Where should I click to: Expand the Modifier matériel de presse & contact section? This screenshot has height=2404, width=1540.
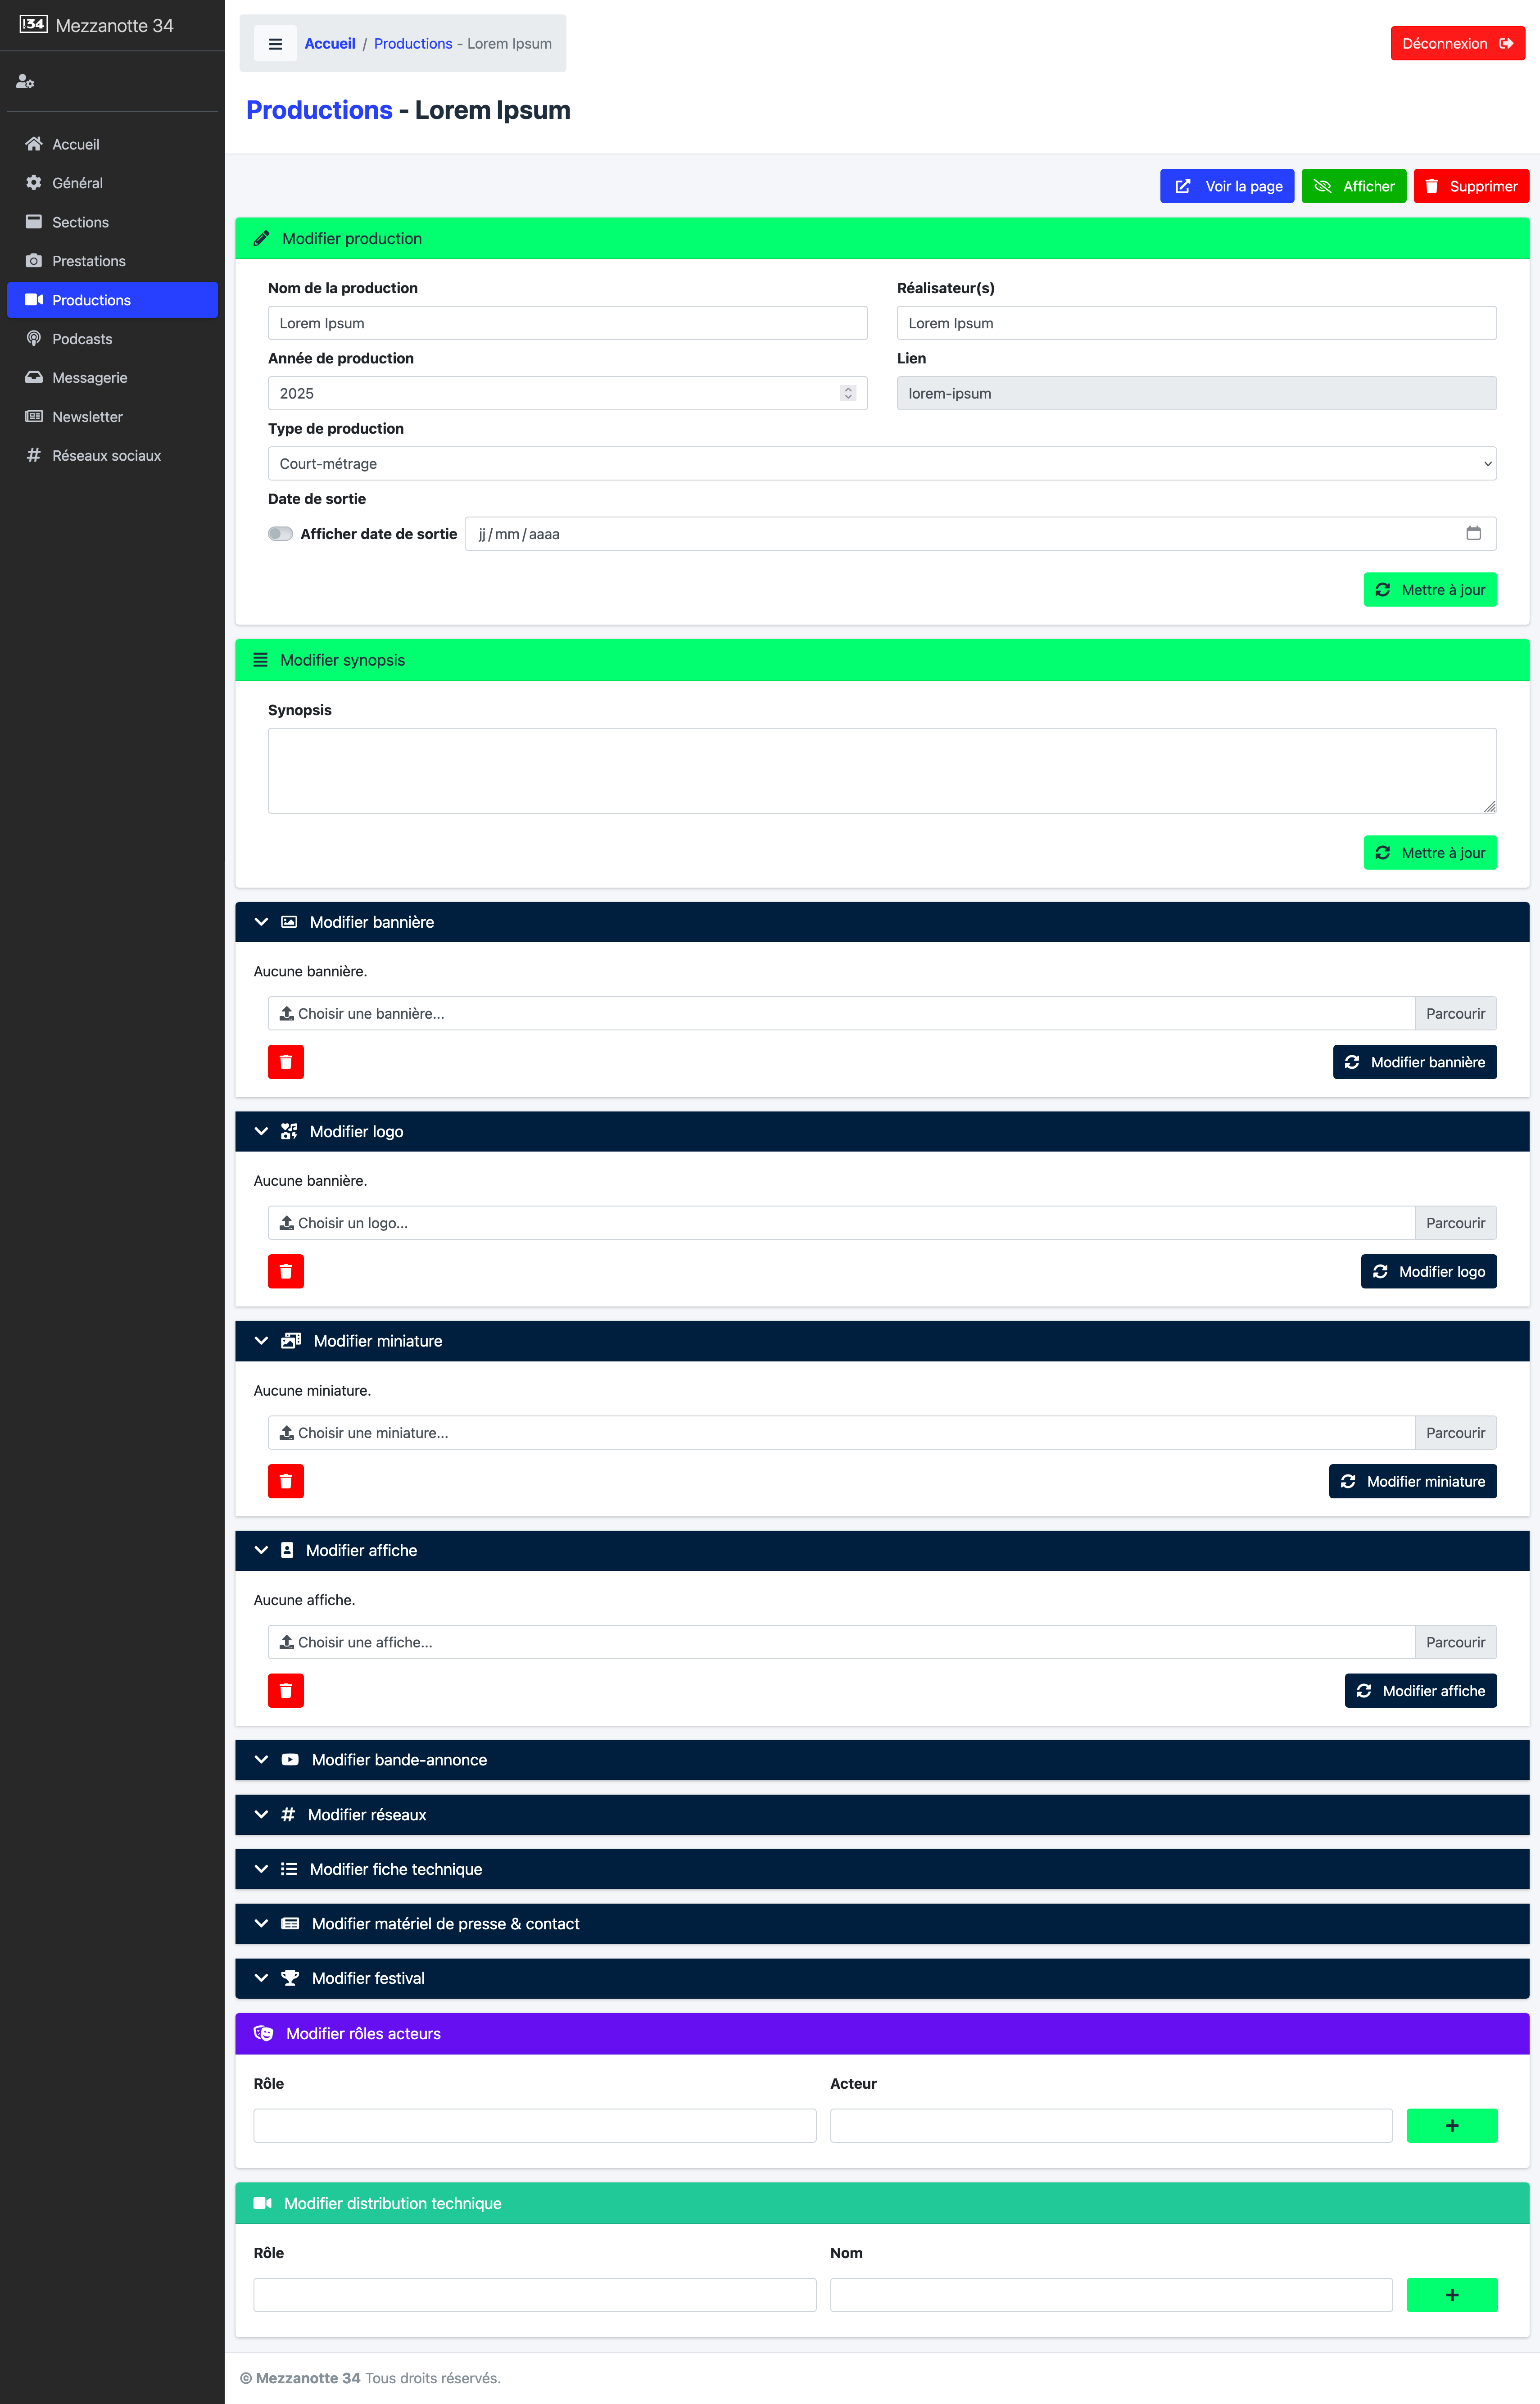pyautogui.click(x=881, y=1923)
